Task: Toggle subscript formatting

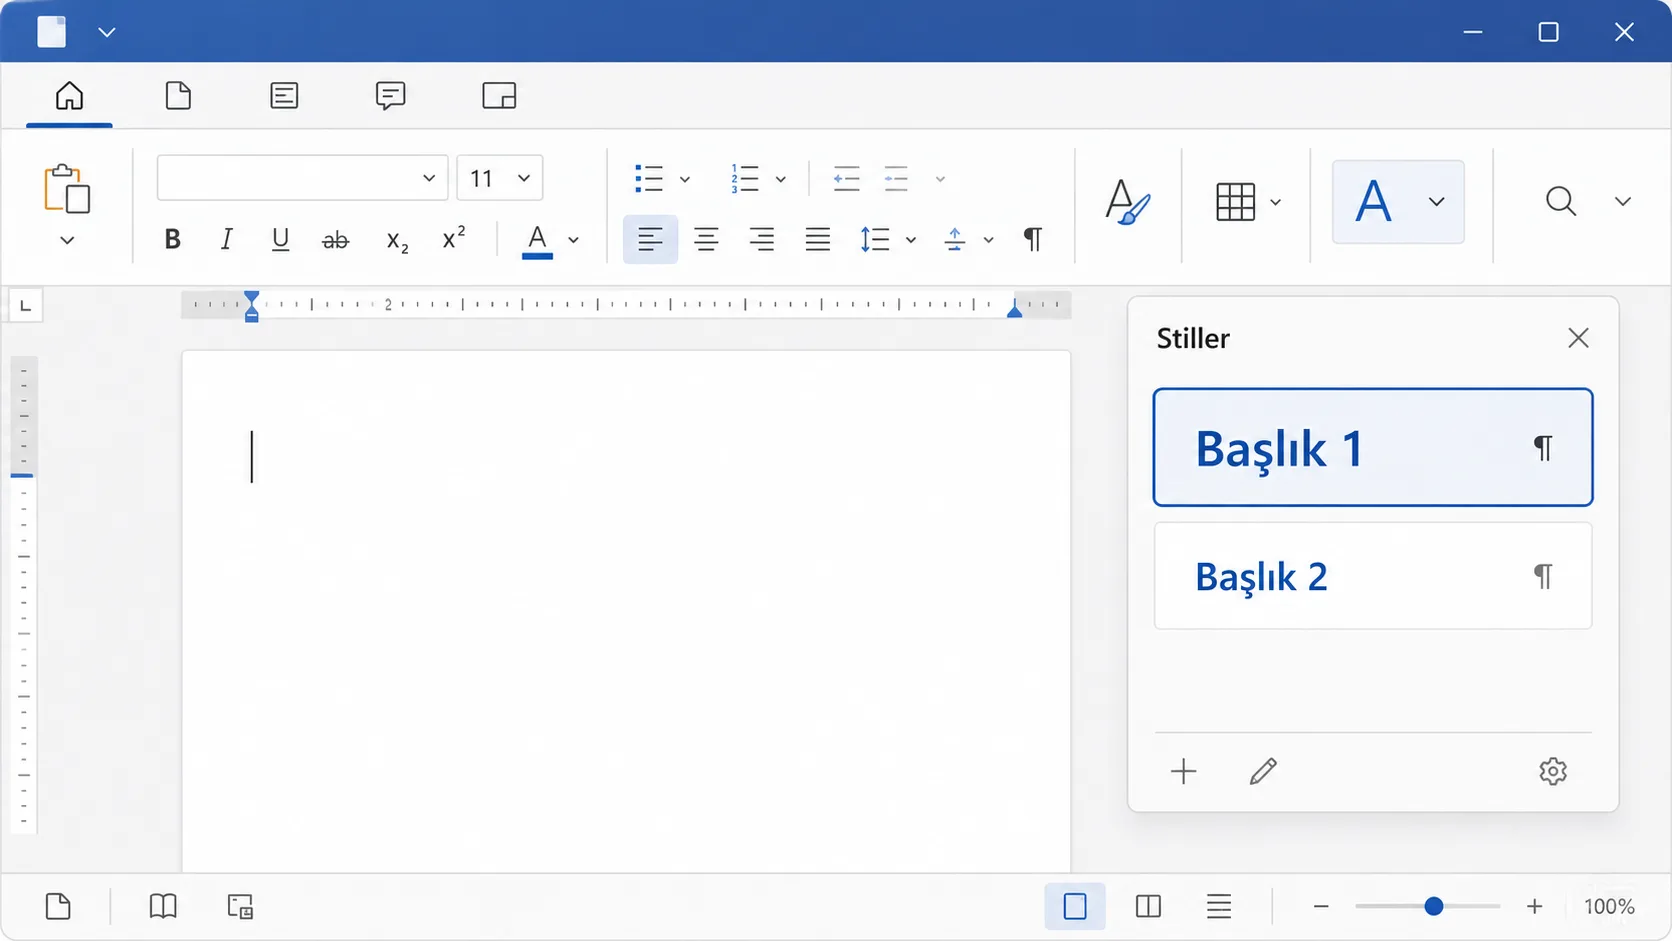Action: 397,240
